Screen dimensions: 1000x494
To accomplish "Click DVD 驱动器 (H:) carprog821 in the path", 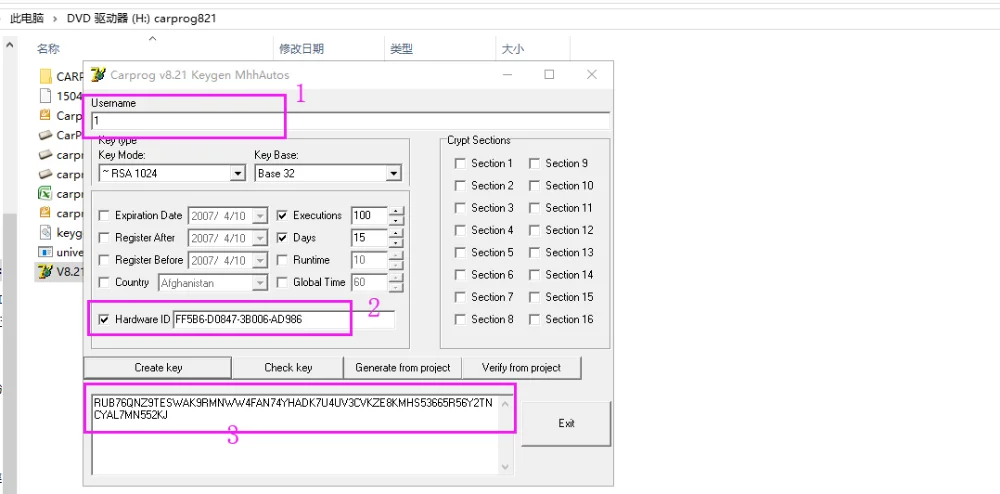I will 142,18.
